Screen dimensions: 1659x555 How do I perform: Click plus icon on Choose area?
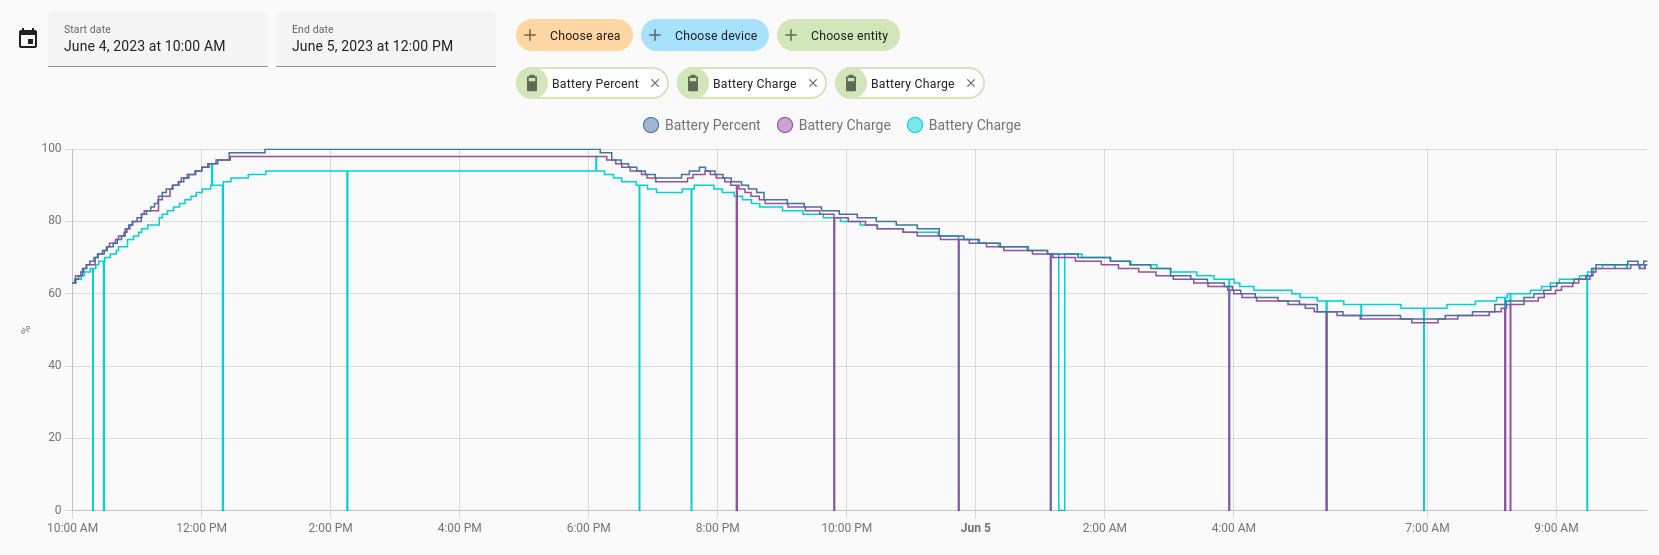531,35
